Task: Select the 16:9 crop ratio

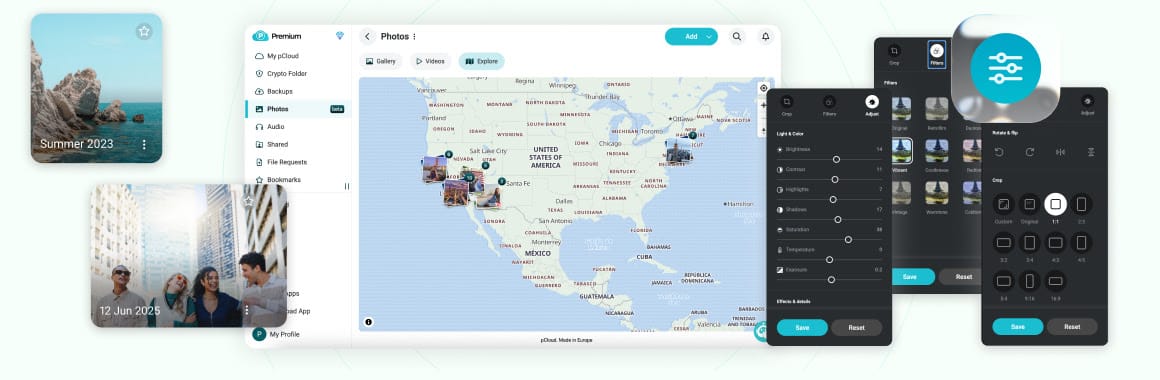Action: pyautogui.click(x=1056, y=281)
